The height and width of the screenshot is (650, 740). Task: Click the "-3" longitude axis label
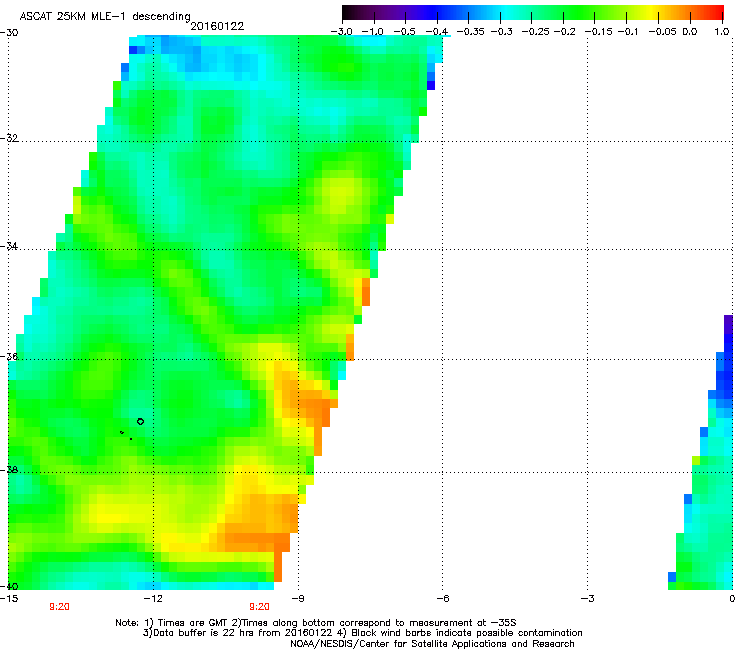pos(587,599)
